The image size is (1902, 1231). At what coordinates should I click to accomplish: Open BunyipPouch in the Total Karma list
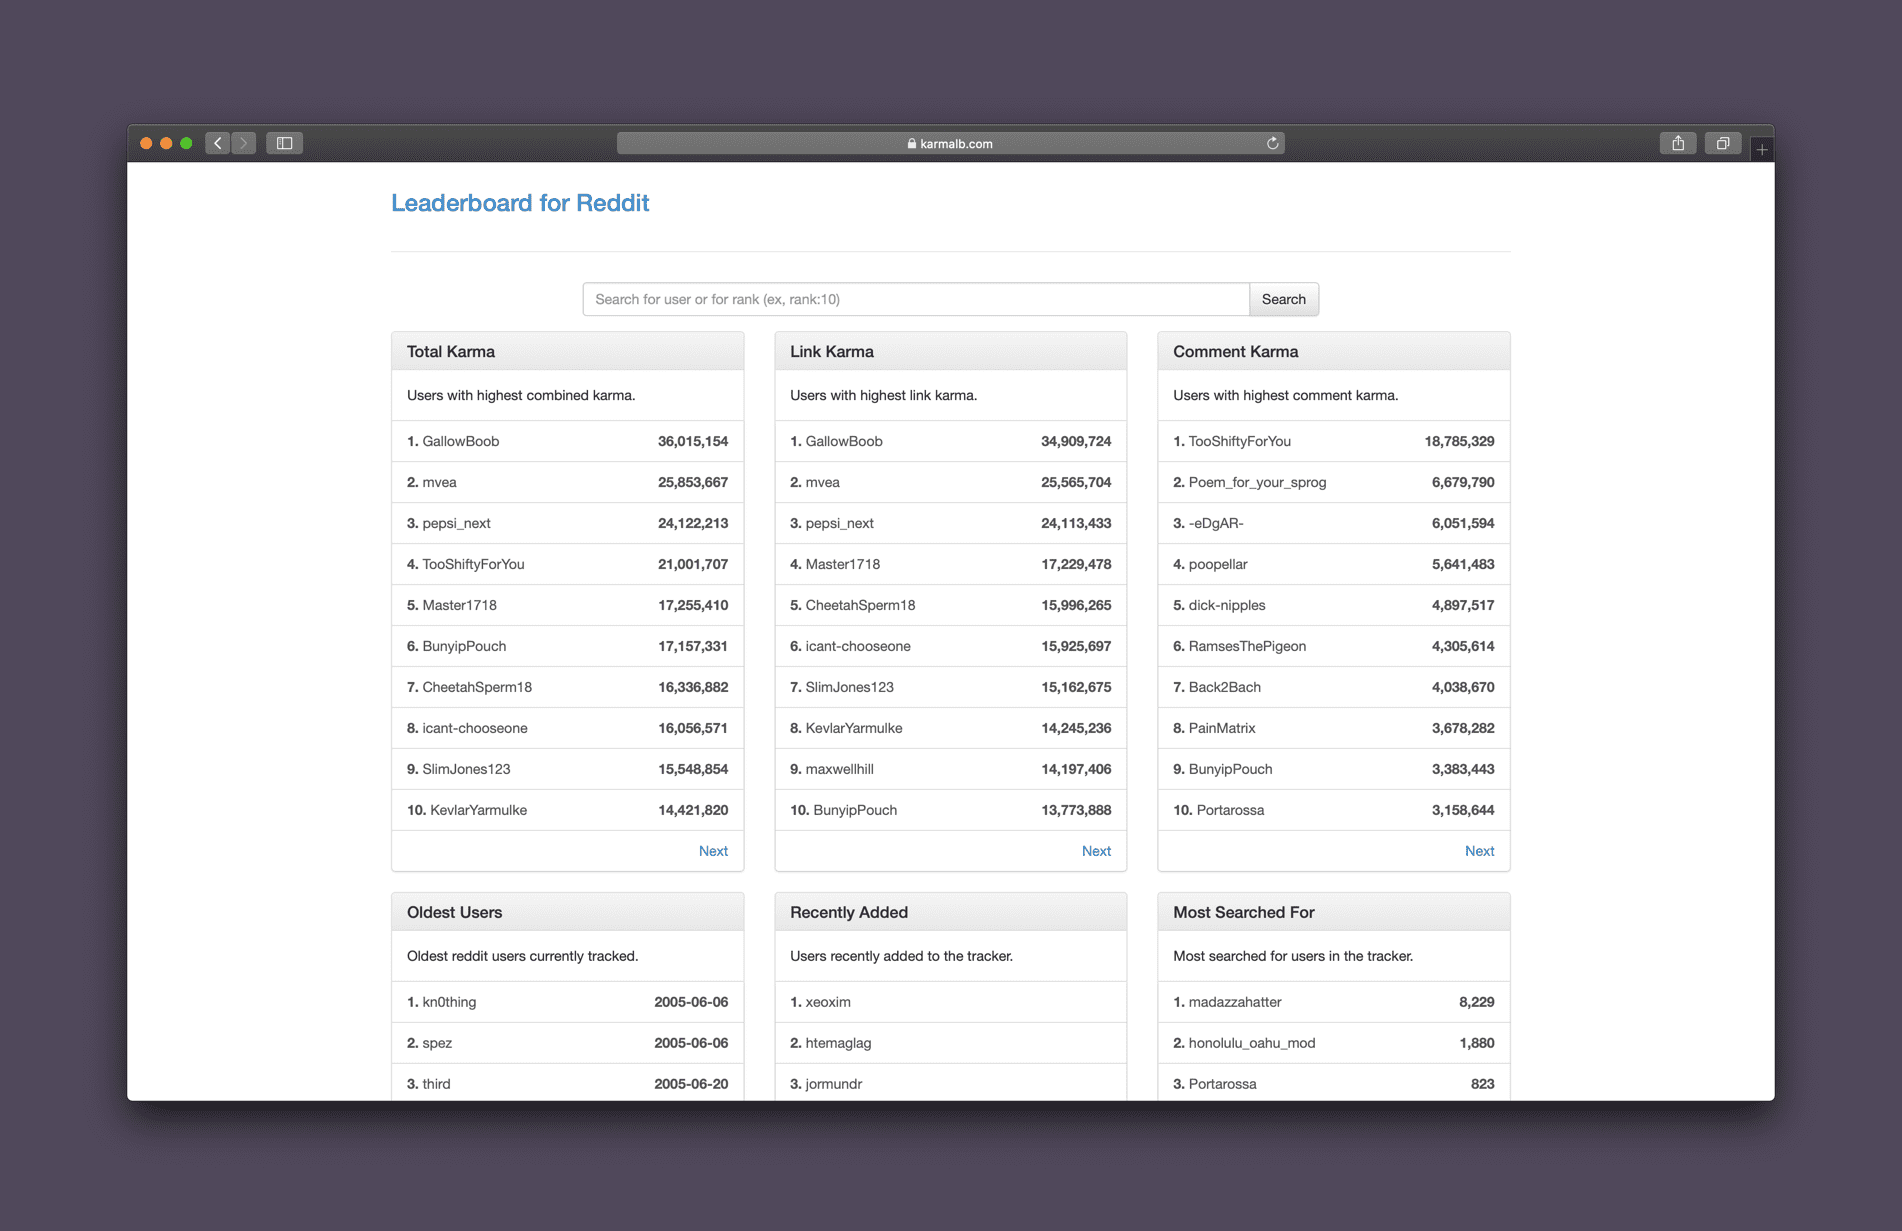point(464,646)
